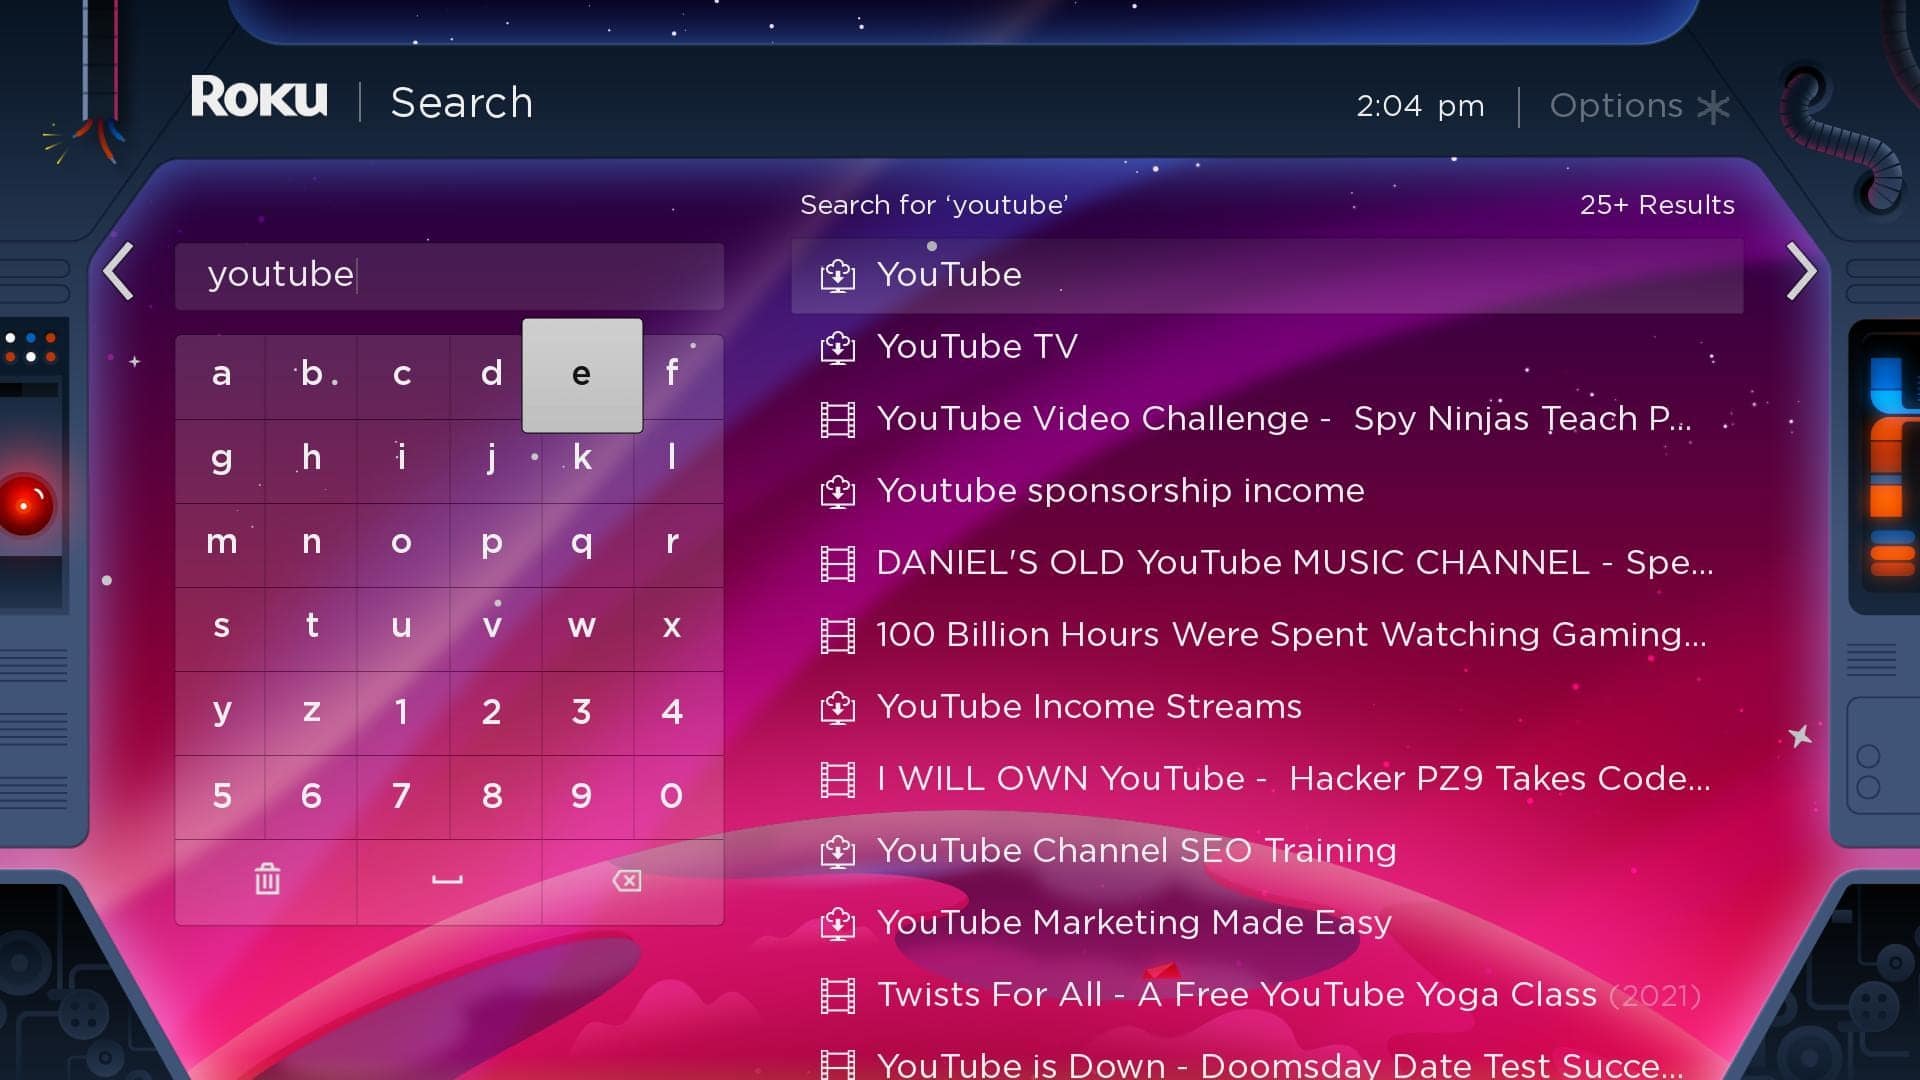Select the number 5 key
This screenshot has height=1080, width=1920.
coord(221,796)
